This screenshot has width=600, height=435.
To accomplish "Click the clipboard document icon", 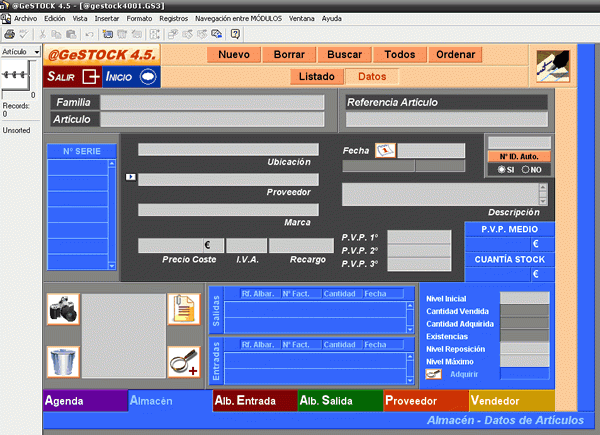I will (184, 309).
